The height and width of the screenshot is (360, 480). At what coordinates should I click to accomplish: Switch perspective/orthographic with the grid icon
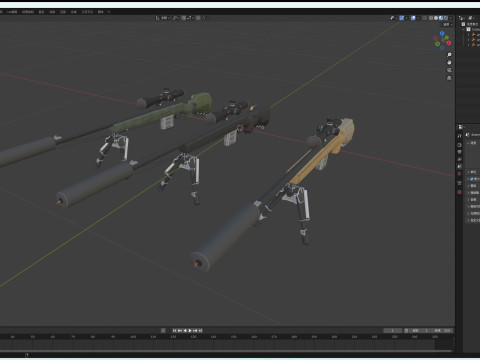coord(449,78)
